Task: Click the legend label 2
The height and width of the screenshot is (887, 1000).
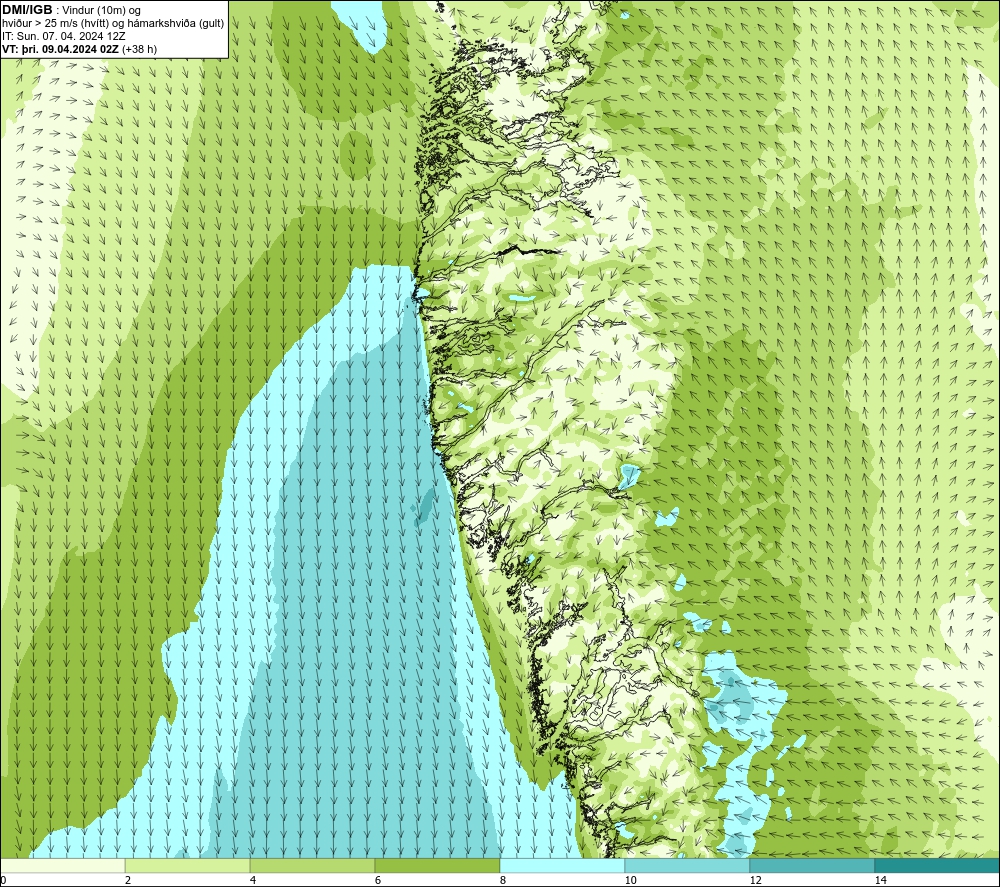Action: pyautogui.click(x=128, y=880)
